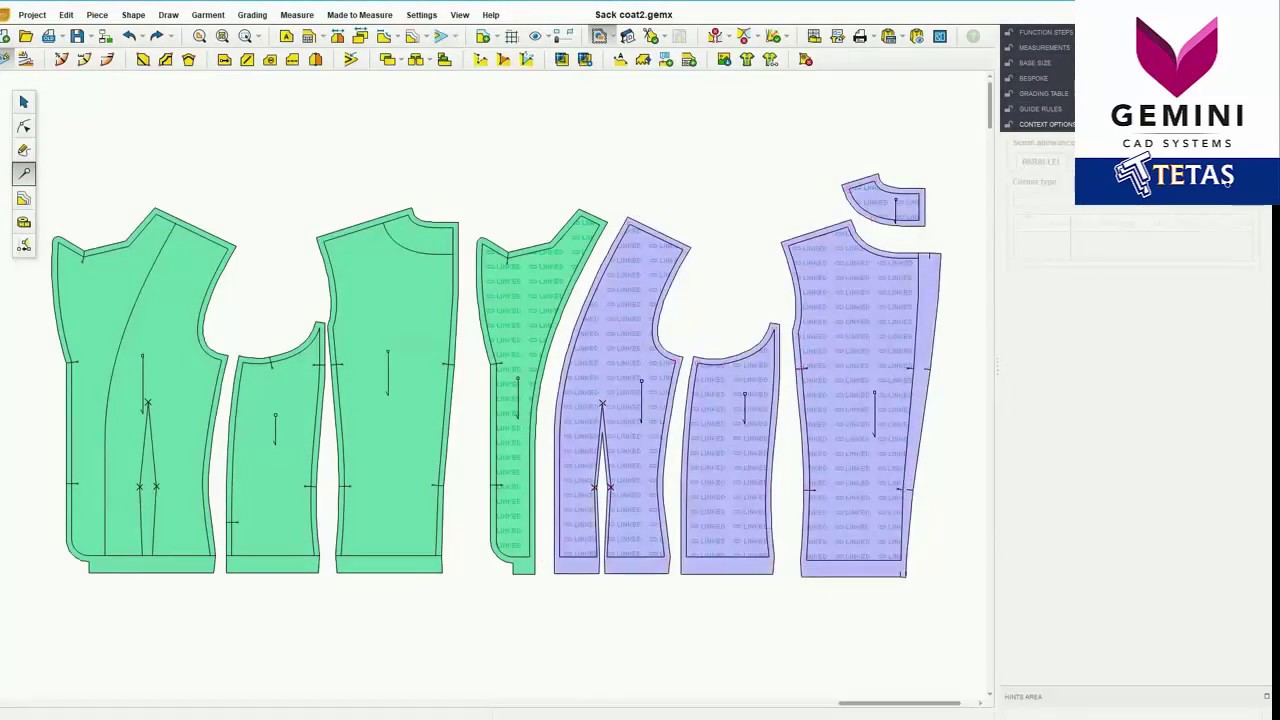The image size is (1280, 720).
Task: Toggle the lock beside GUIDE RULES
Action: tap(1008, 109)
